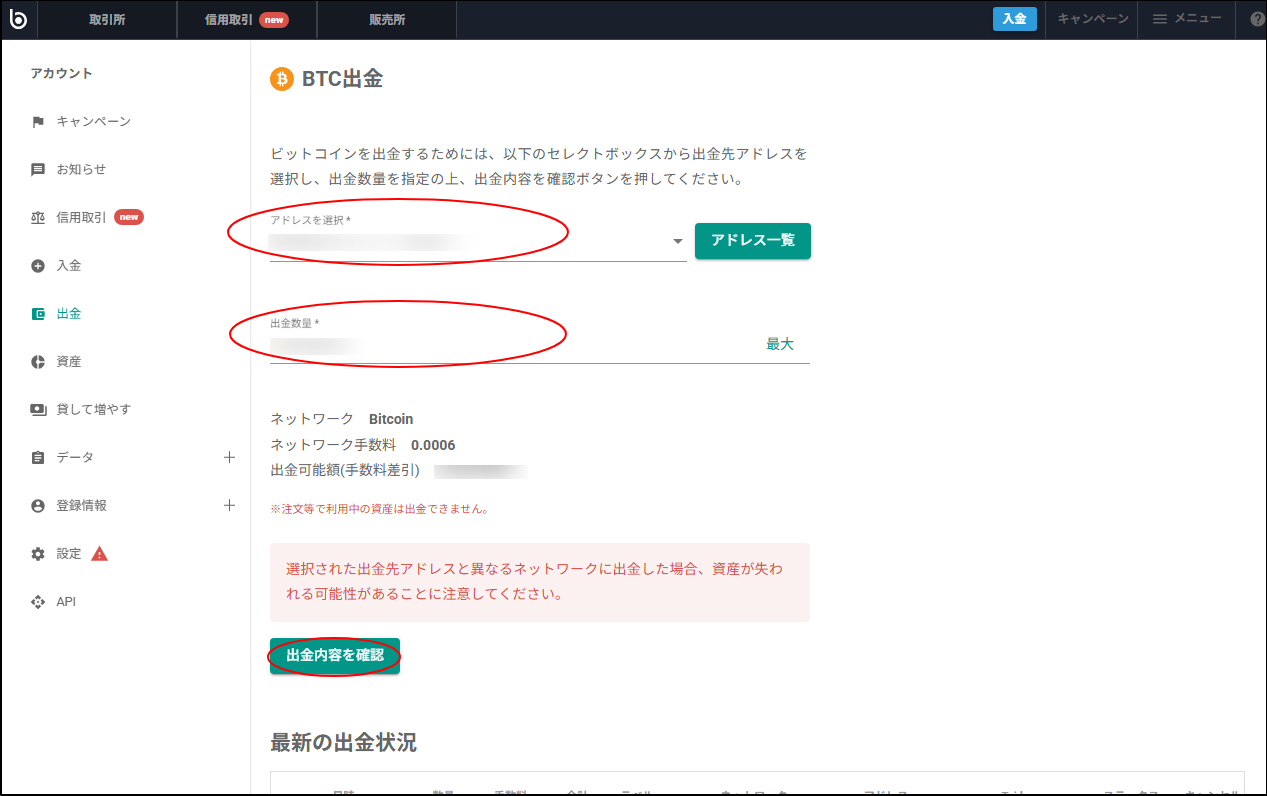Image resolution: width=1267 pixels, height=796 pixels.
Task: Open the address selection dropdown arrow
Action: [x=677, y=241]
